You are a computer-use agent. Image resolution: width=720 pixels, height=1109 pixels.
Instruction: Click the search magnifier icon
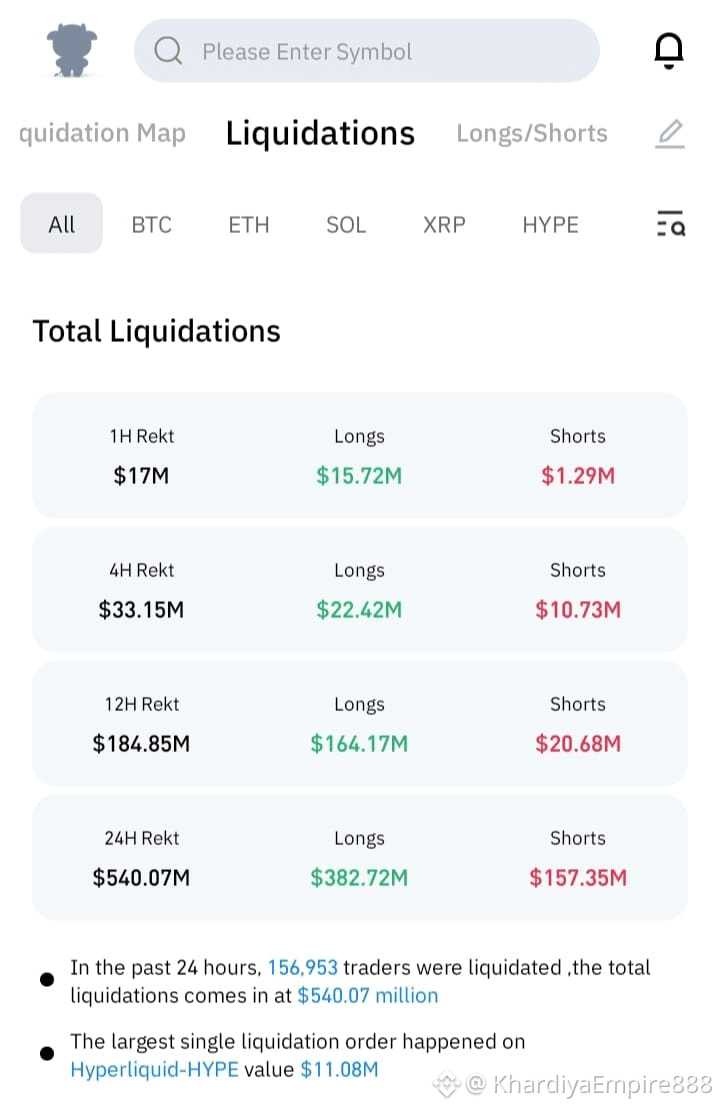[168, 51]
